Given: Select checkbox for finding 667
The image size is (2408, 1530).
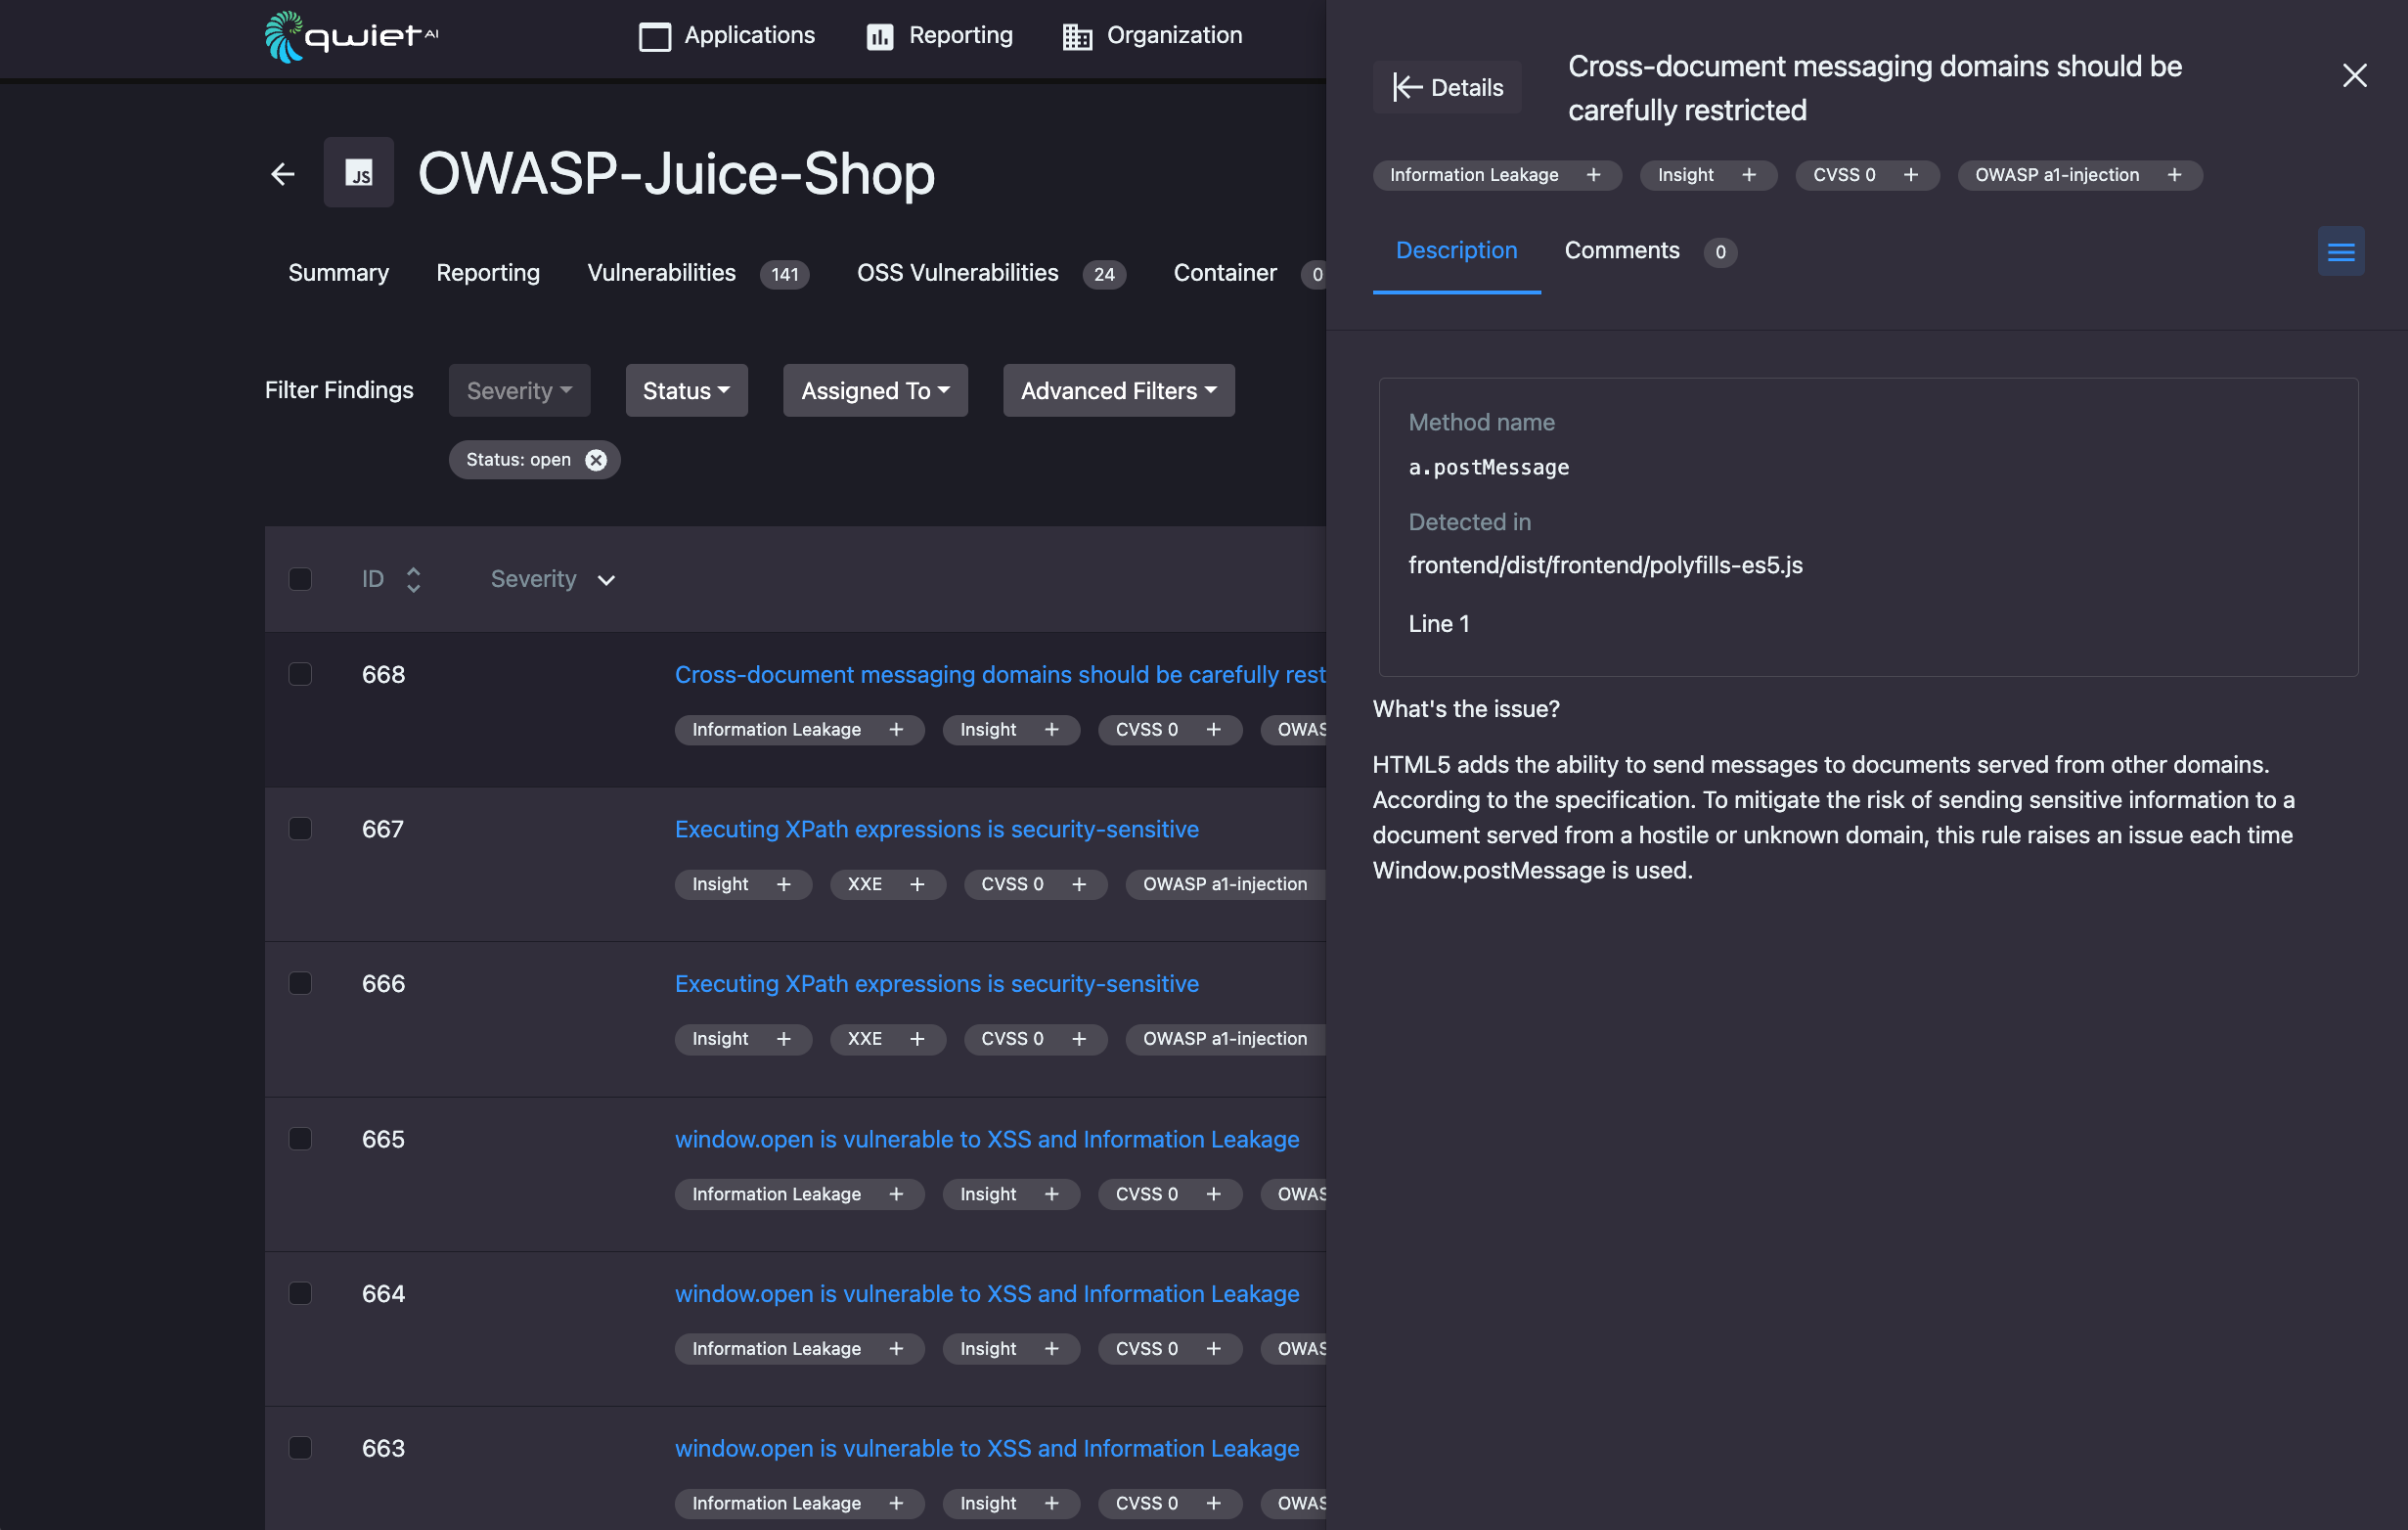Looking at the screenshot, I should click(x=300, y=829).
